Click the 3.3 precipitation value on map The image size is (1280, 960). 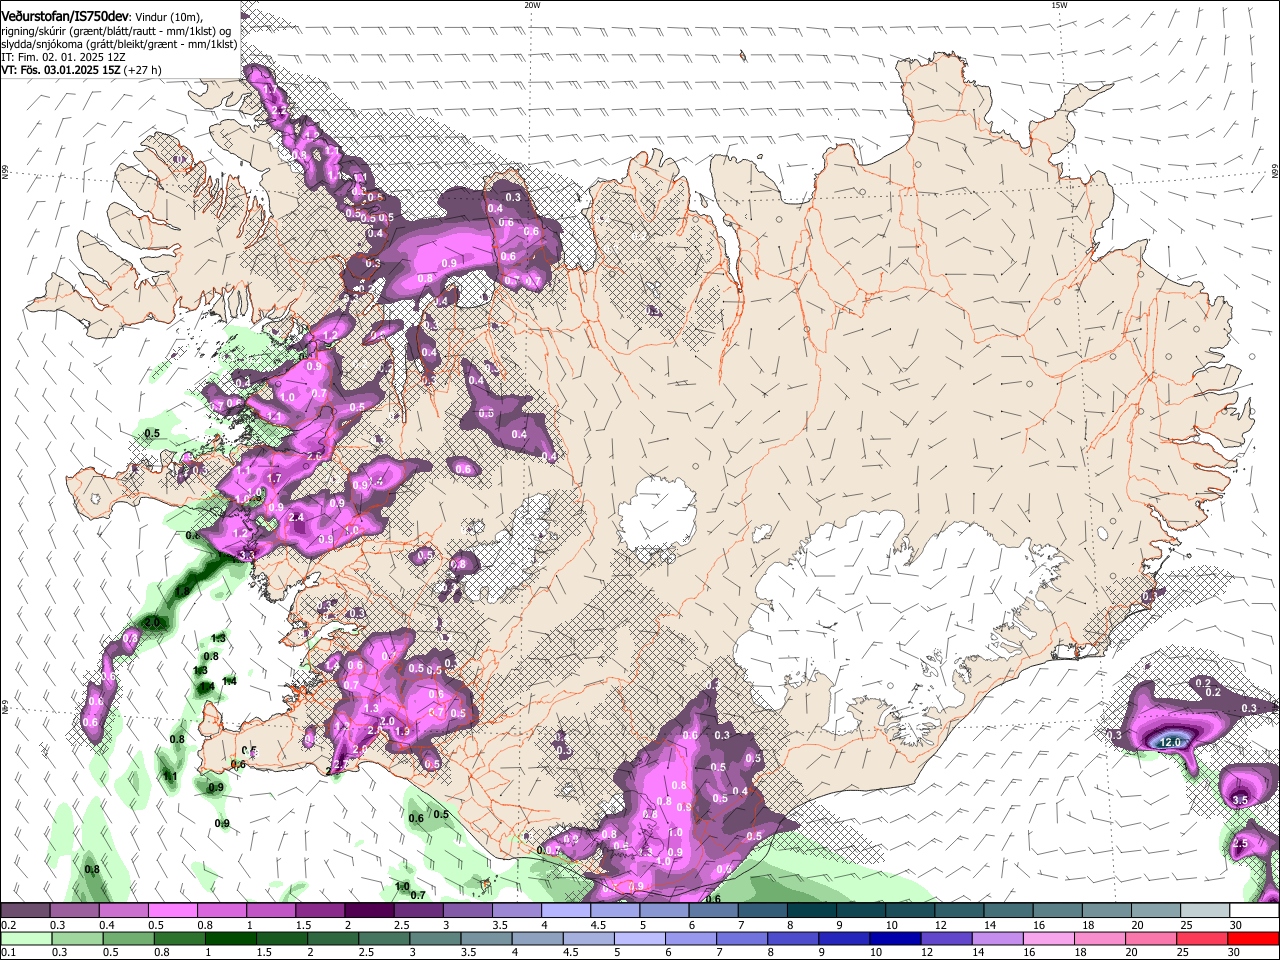click(x=248, y=553)
